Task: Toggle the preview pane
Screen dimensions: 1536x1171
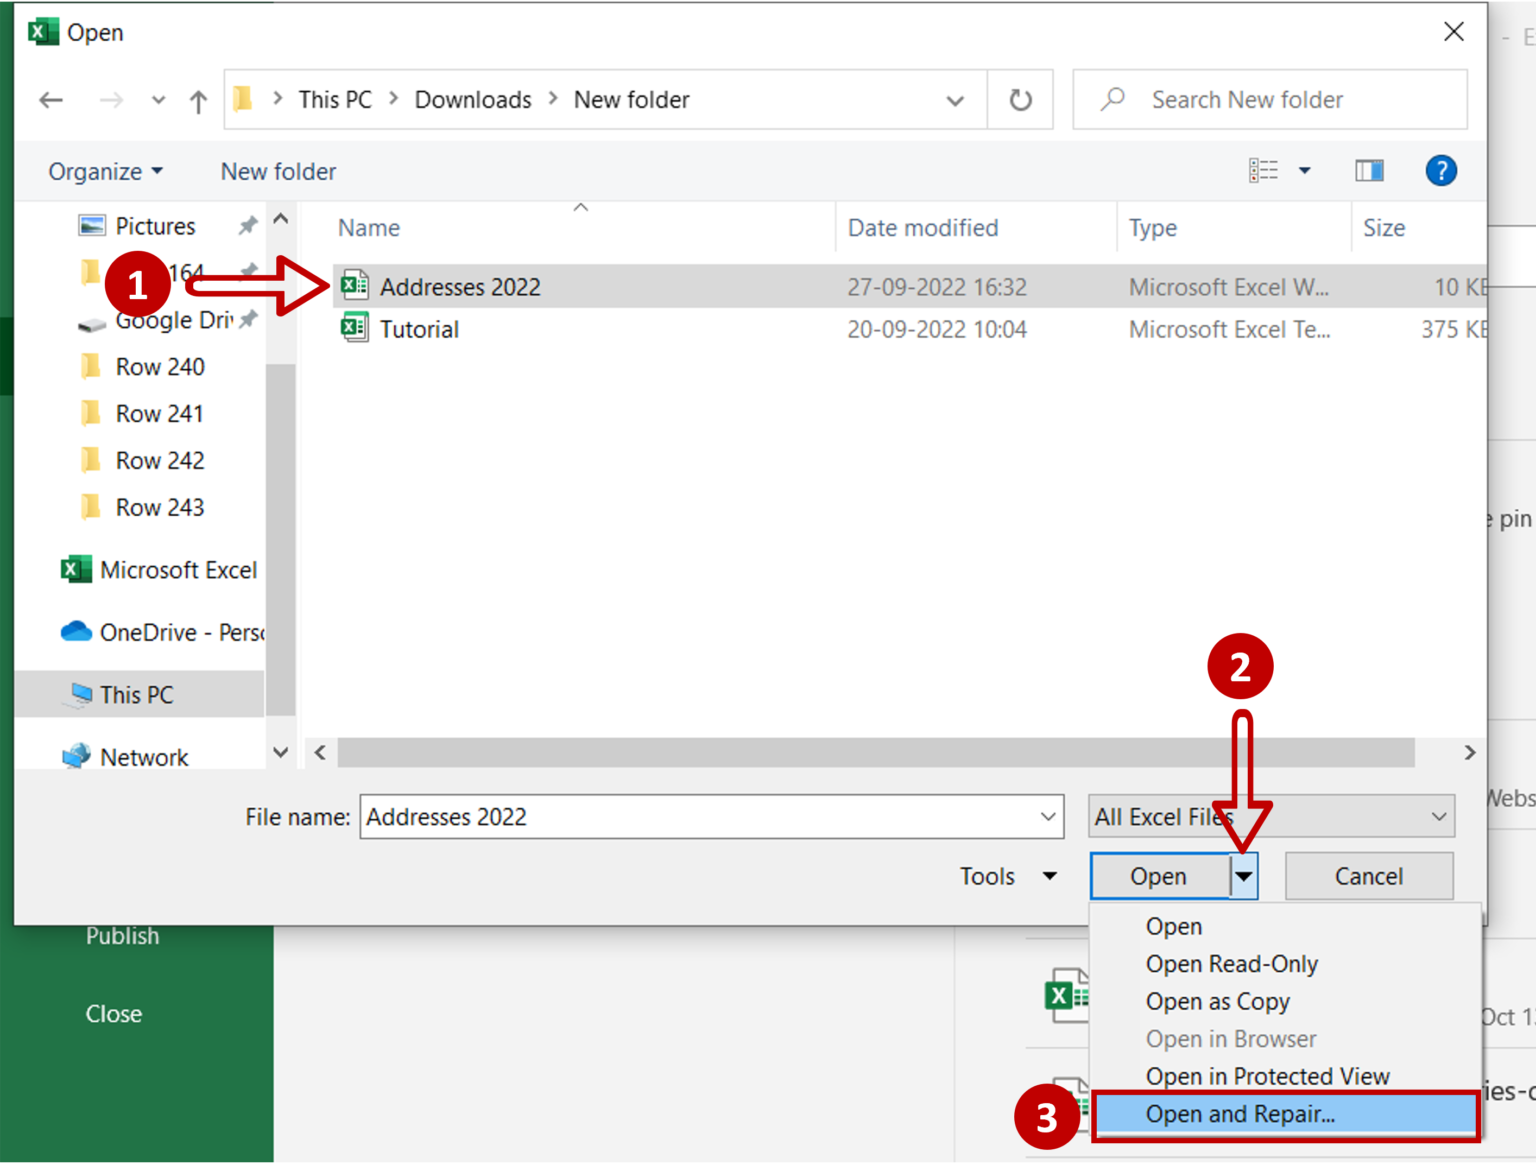Action: pyautogui.click(x=1370, y=170)
